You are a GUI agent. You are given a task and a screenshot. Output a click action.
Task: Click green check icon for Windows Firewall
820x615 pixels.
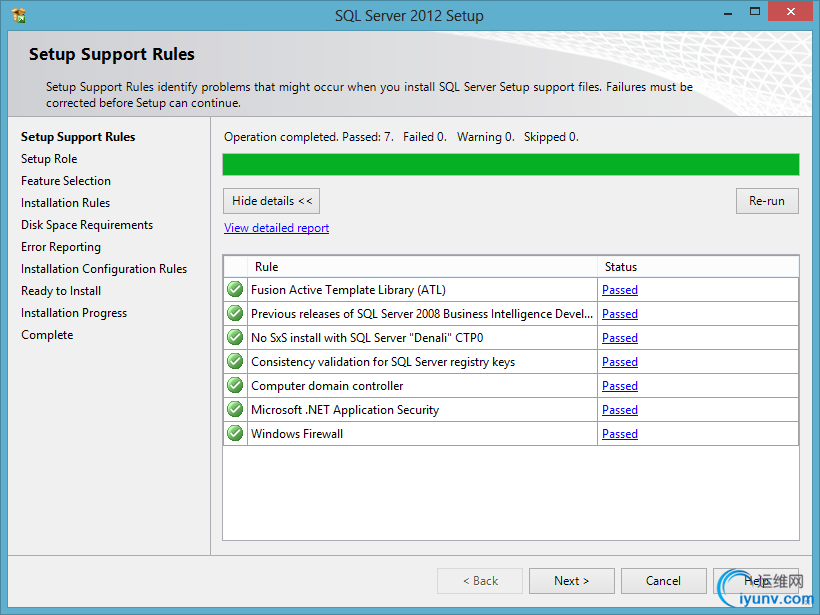tap(235, 434)
